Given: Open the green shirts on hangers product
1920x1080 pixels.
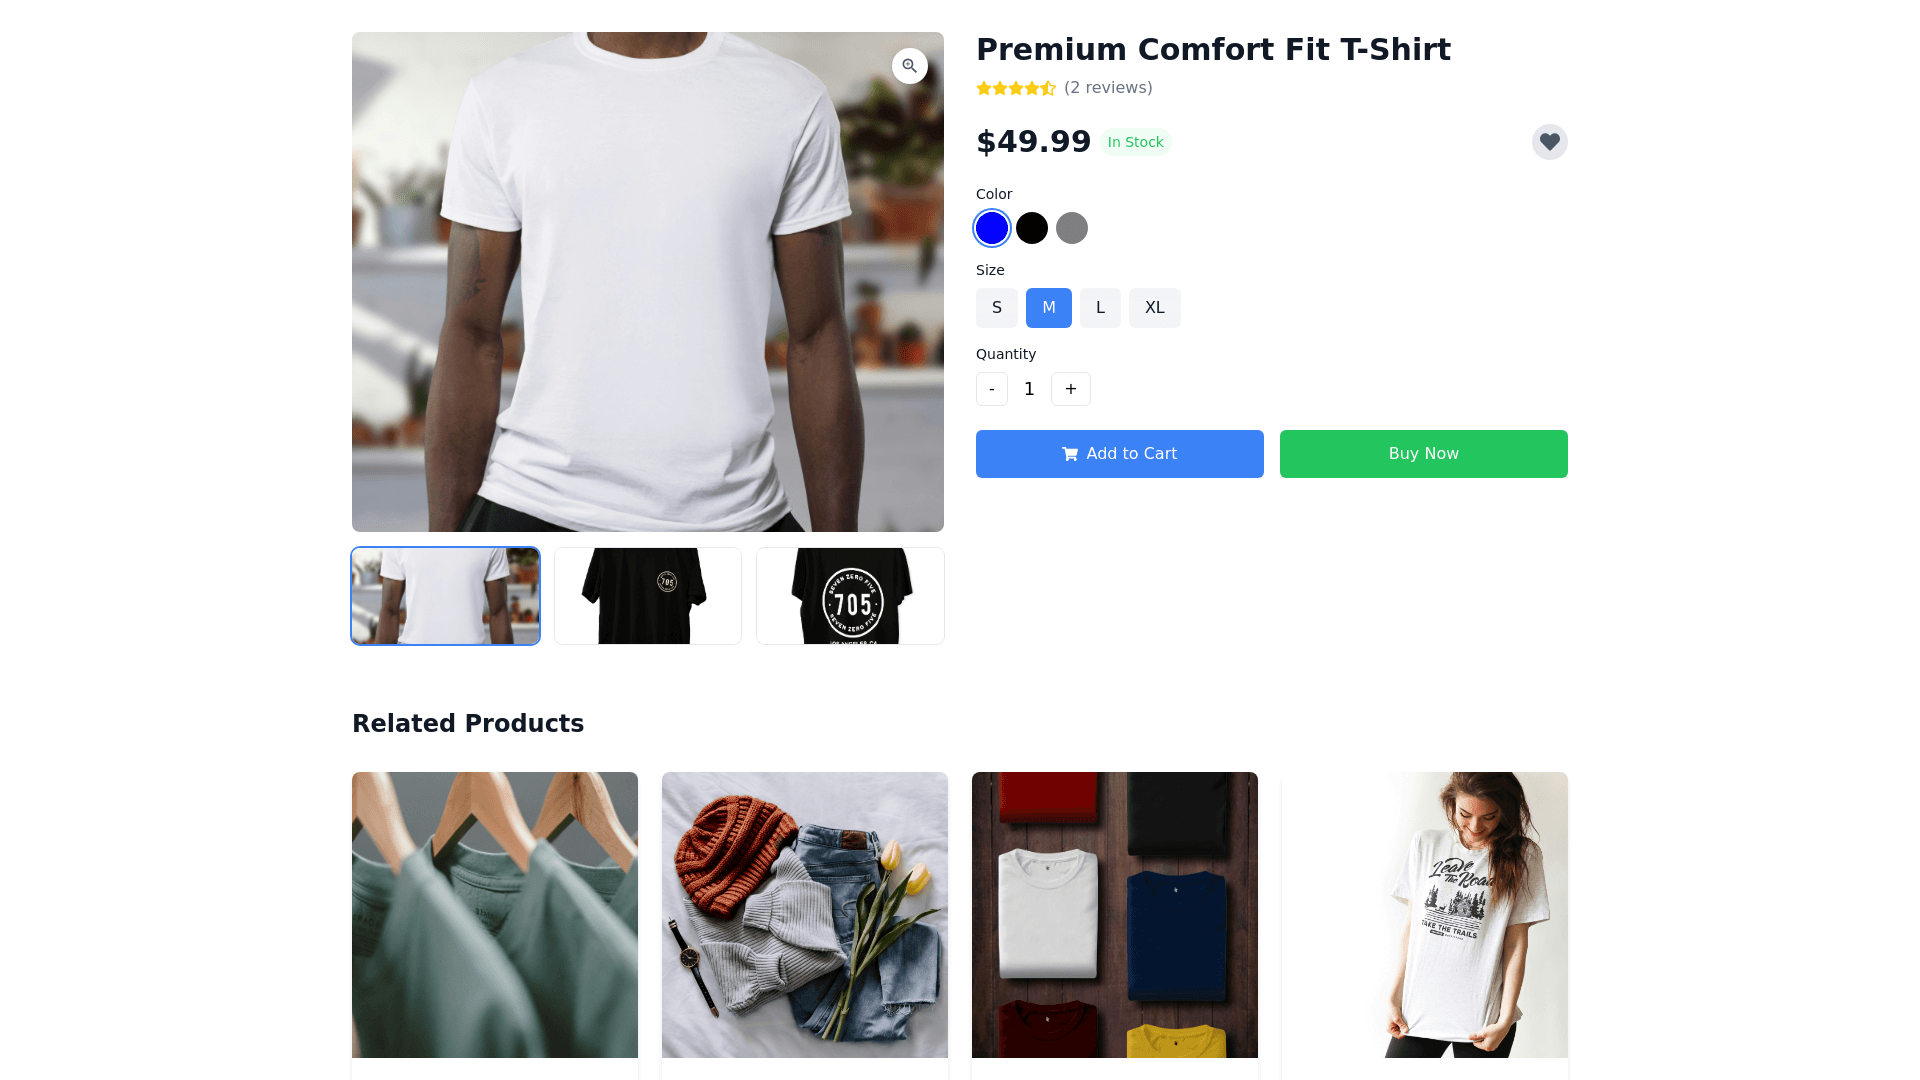Looking at the screenshot, I should coord(495,915).
